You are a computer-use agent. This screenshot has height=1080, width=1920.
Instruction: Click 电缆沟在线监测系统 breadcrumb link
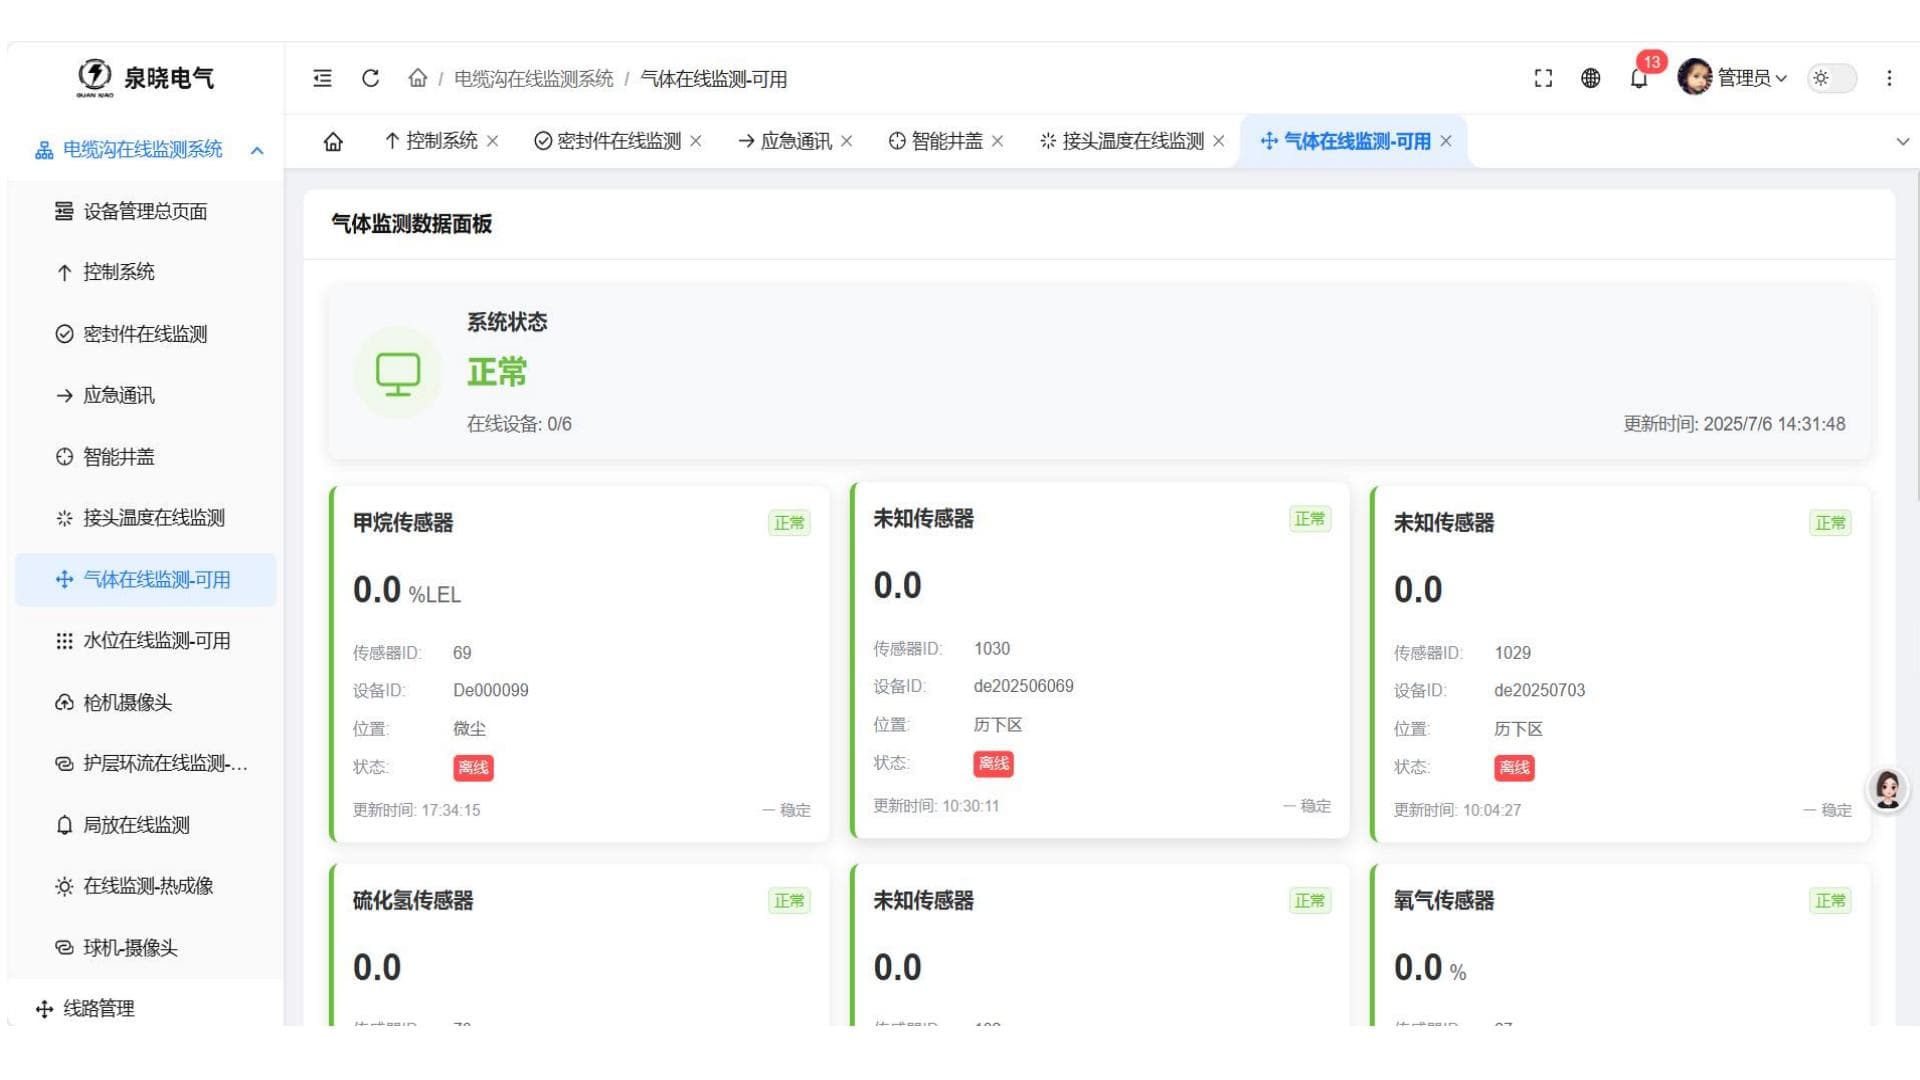point(533,79)
